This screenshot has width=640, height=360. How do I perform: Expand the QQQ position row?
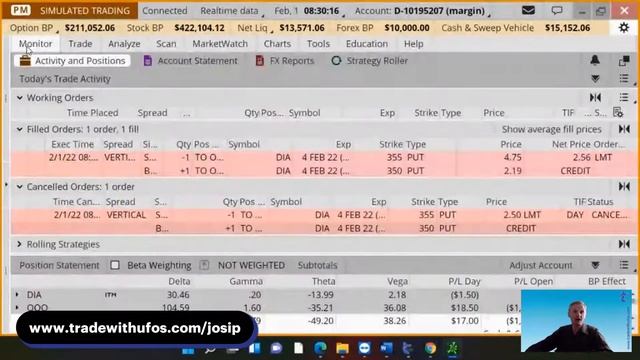click(x=17, y=307)
